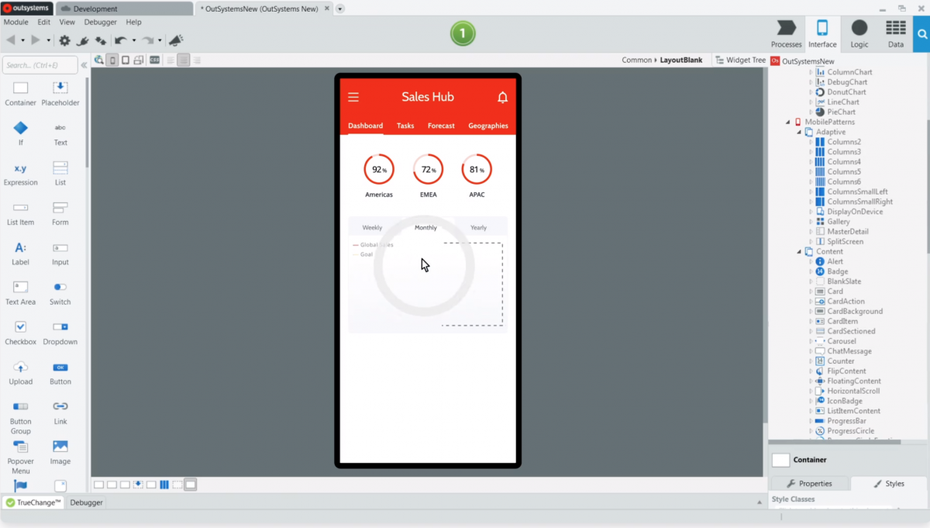Viewport: 930px width, 528px height.
Task: Expand the Gallery tree item
Action: (x=811, y=222)
